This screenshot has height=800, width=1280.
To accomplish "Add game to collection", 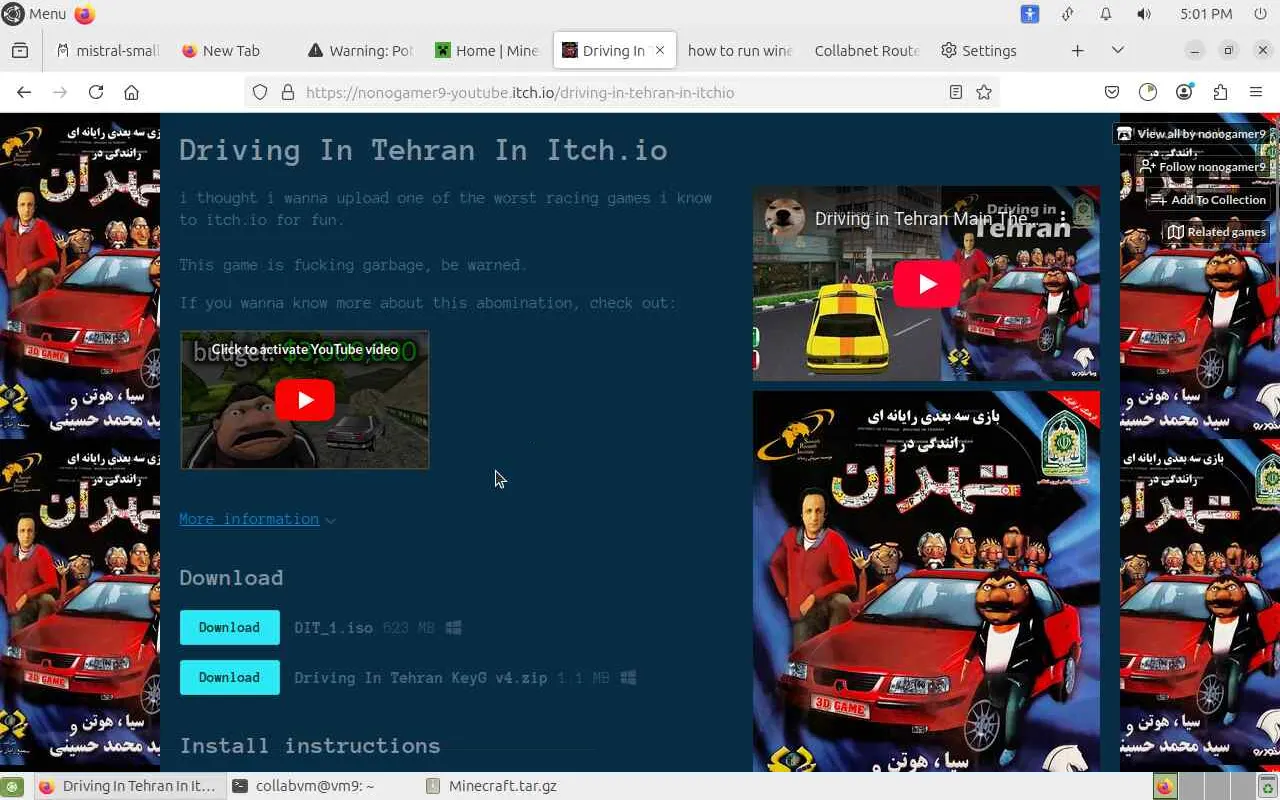I will point(1209,200).
